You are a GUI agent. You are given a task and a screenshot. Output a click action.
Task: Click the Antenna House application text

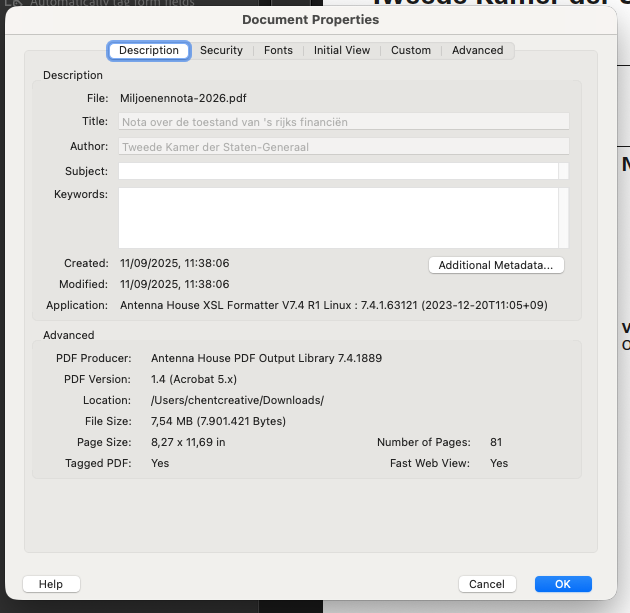pyautogui.click(x=333, y=305)
